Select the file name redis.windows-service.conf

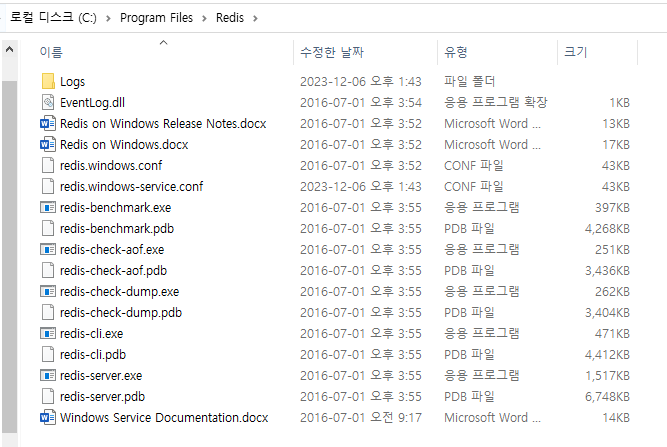tap(131, 186)
